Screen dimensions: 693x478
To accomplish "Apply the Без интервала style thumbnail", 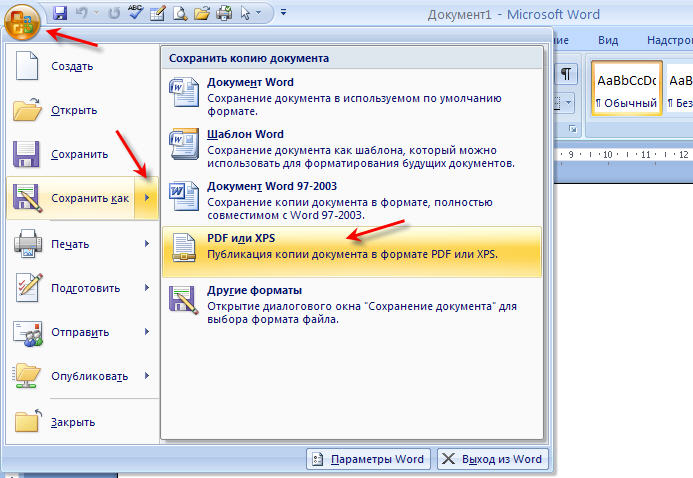I will pos(680,89).
